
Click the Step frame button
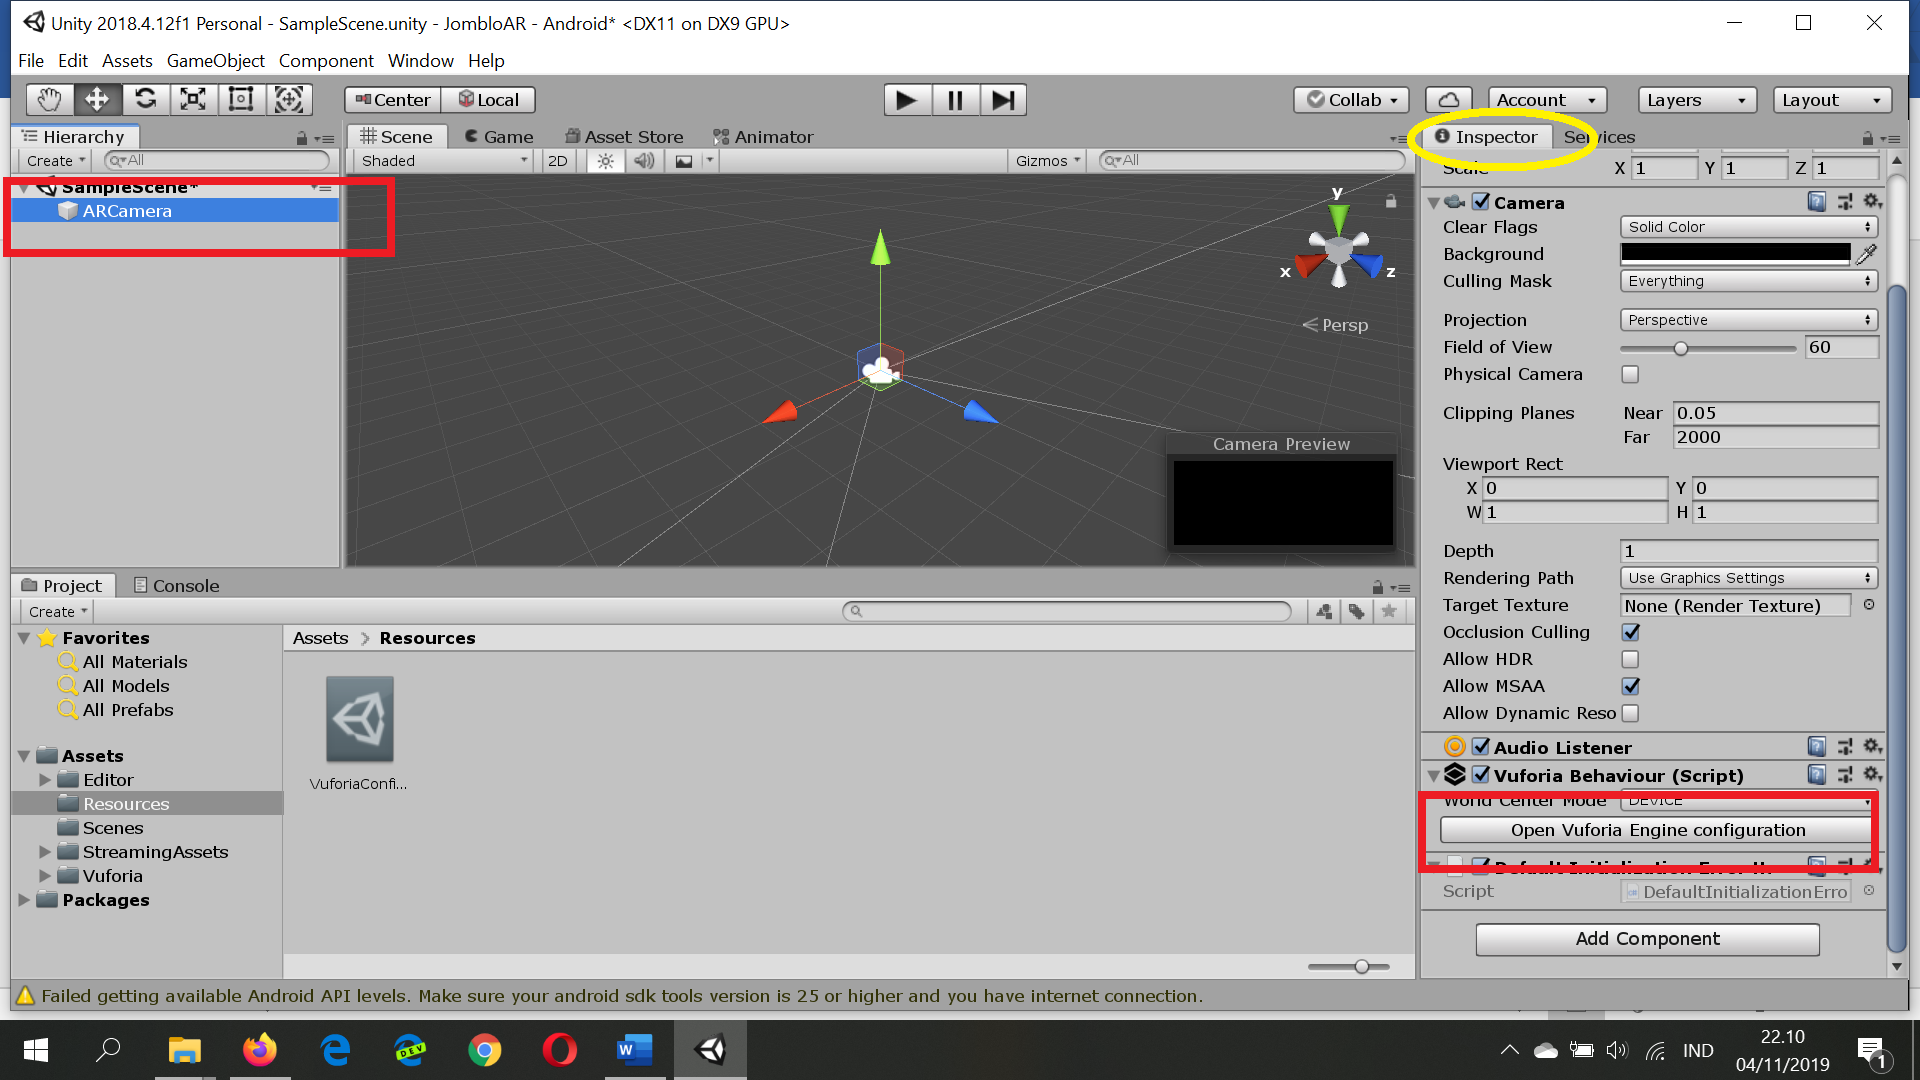coord(1003,100)
